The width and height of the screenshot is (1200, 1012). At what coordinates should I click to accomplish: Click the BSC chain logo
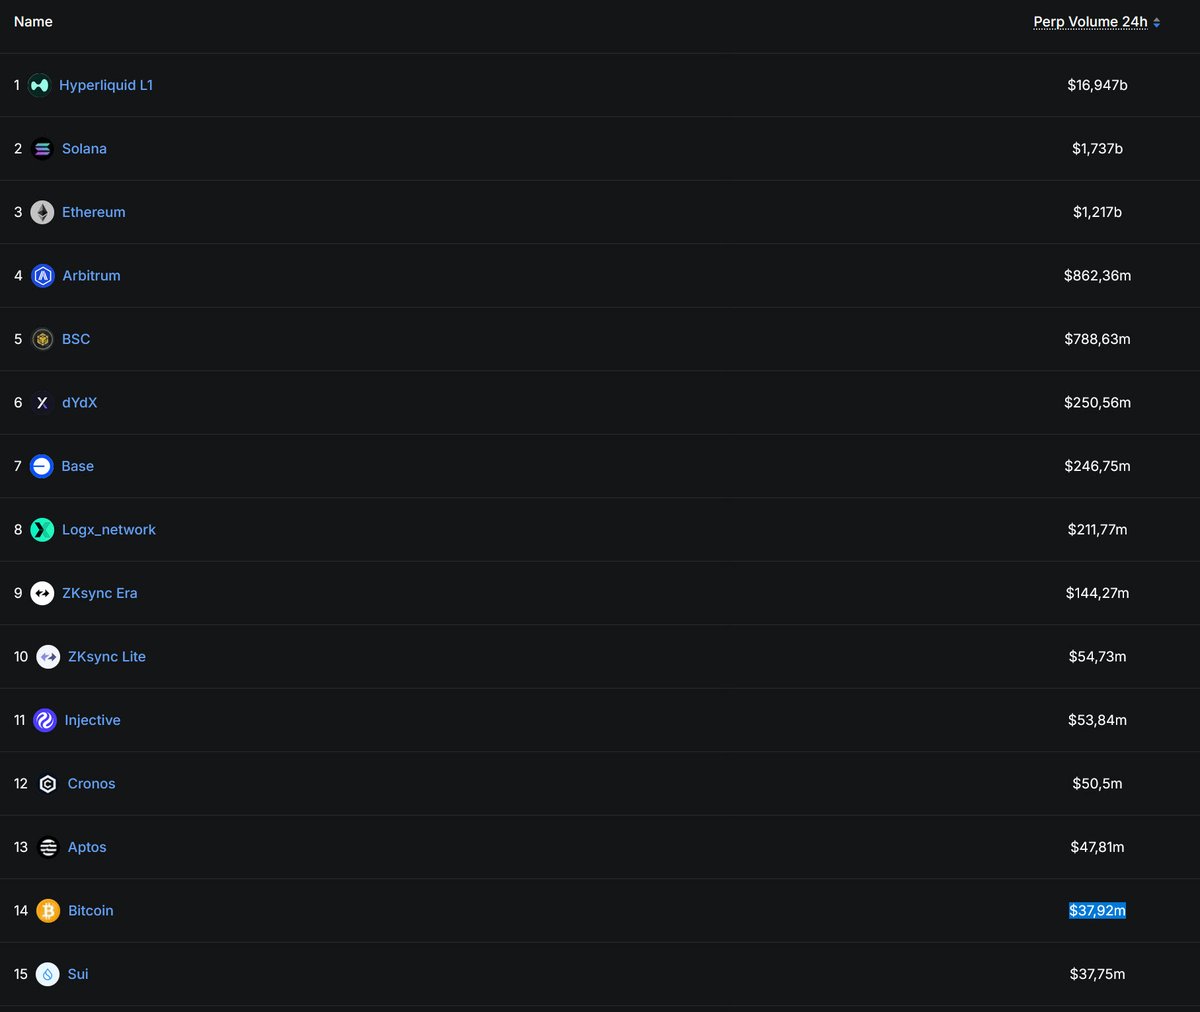42,339
